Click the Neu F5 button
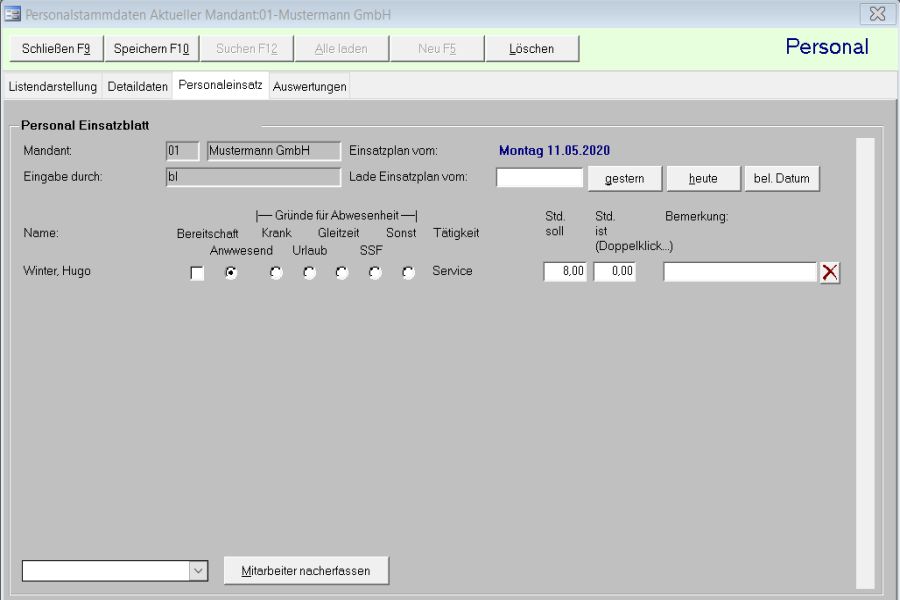900x600 pixels. tap(437, 49)
